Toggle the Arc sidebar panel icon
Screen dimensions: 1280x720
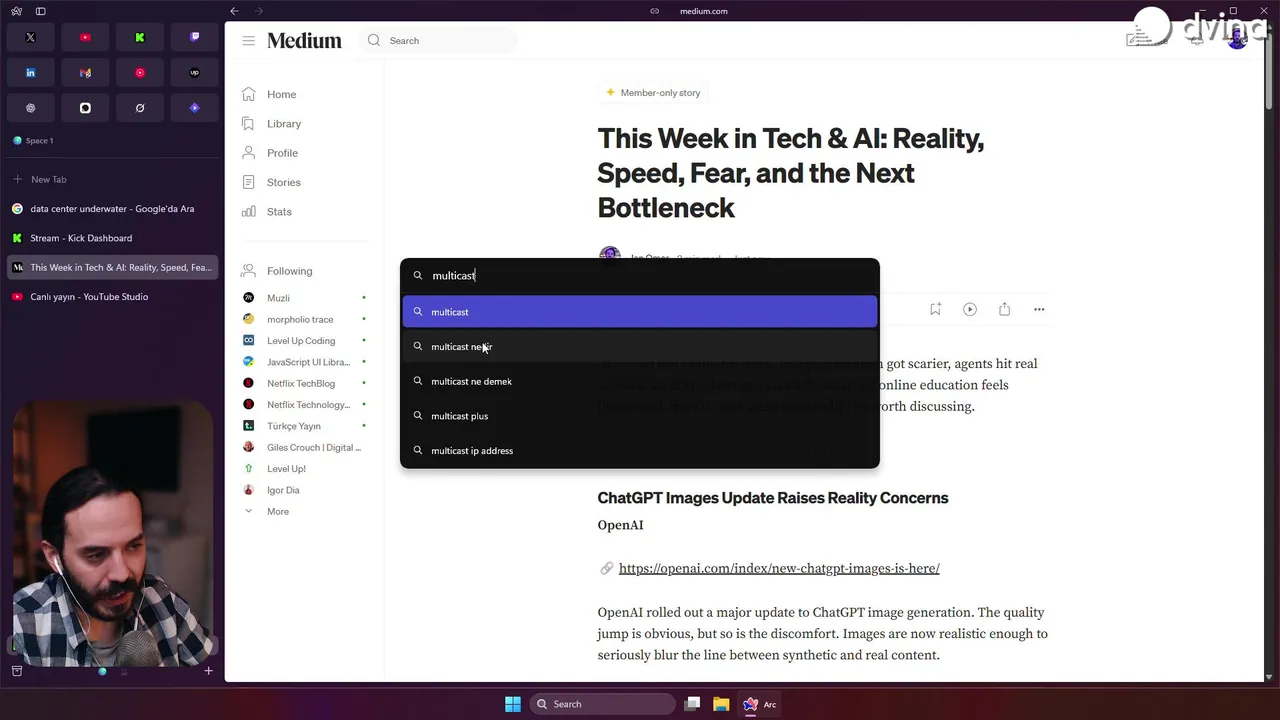(x=41, y=11)
